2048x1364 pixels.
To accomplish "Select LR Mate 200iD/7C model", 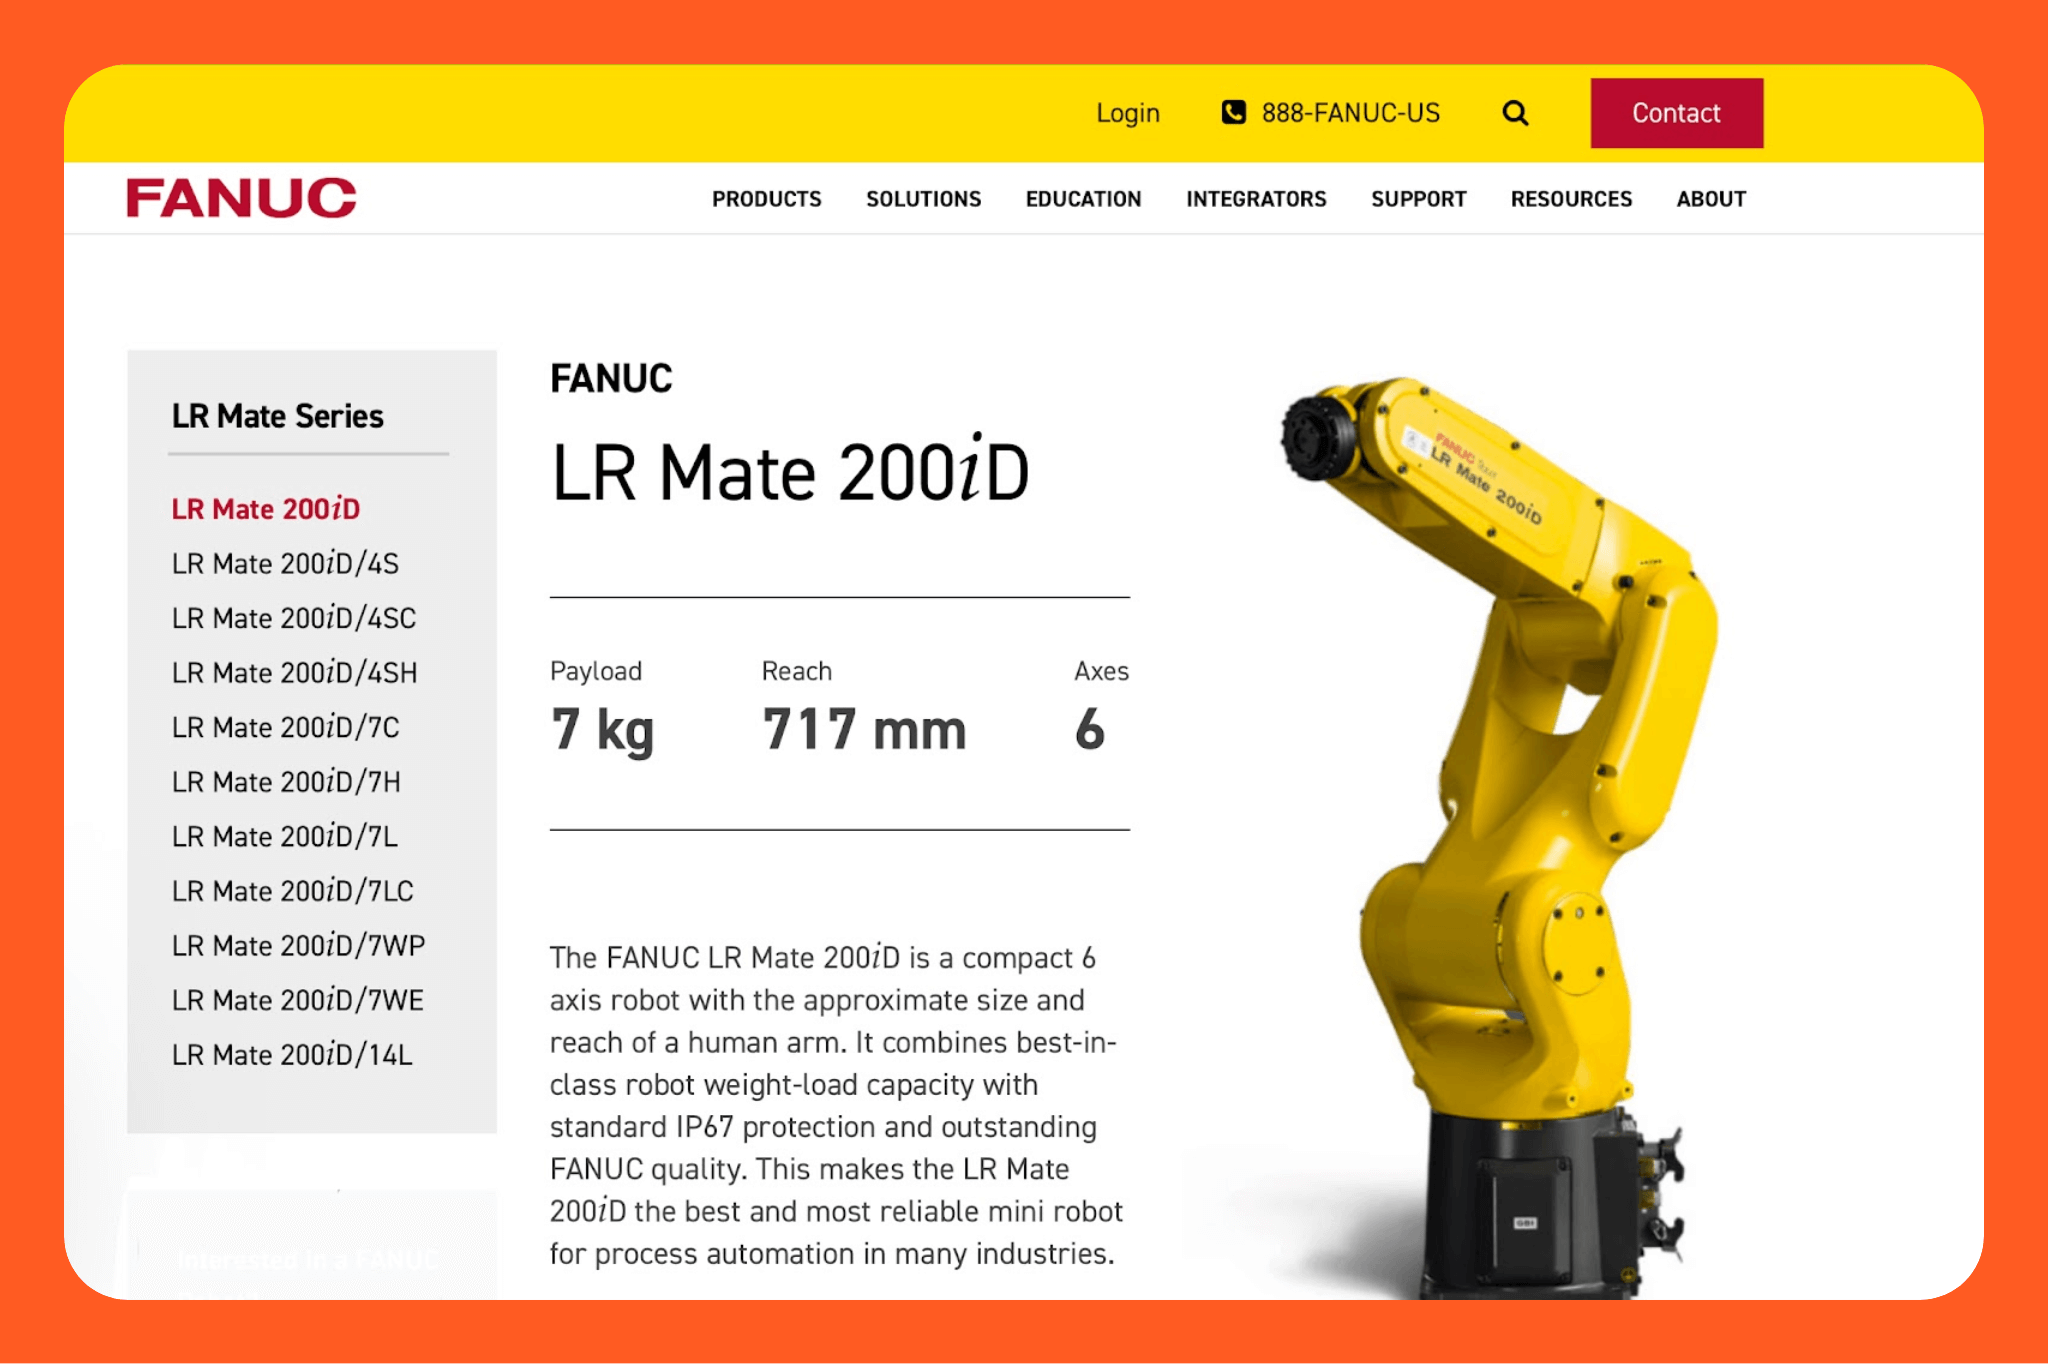I will 286,727.
